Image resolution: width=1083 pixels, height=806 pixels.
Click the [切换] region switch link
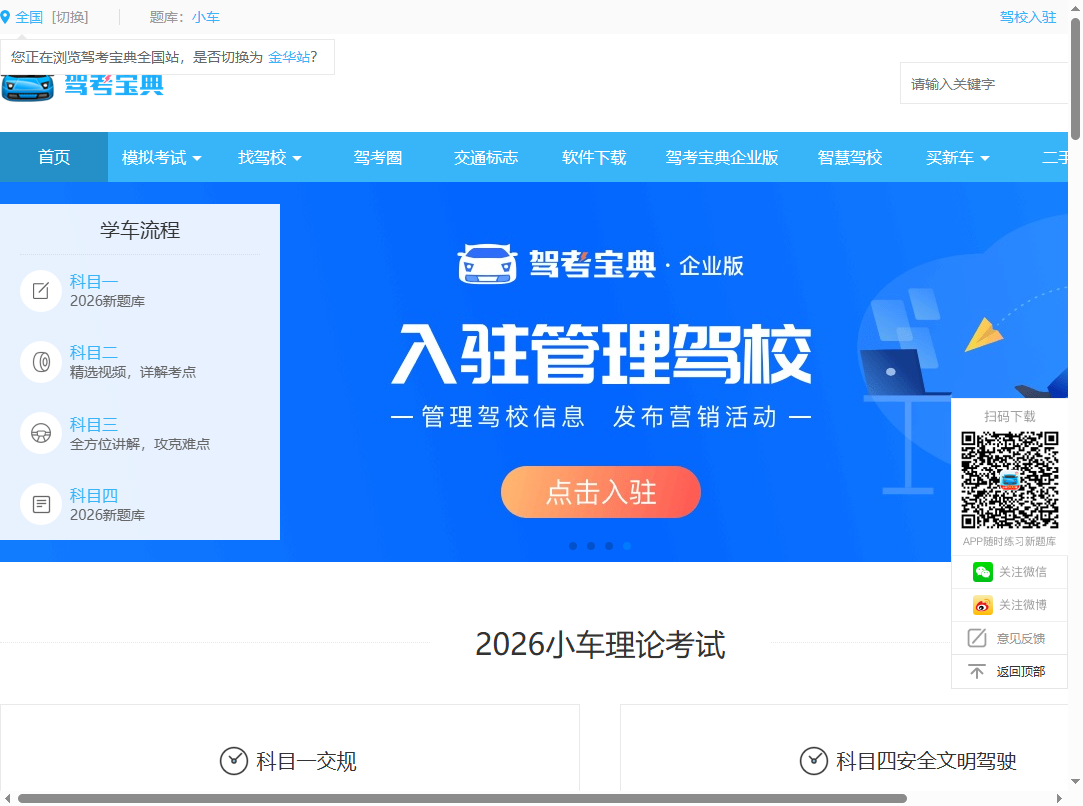click(70, 17)
